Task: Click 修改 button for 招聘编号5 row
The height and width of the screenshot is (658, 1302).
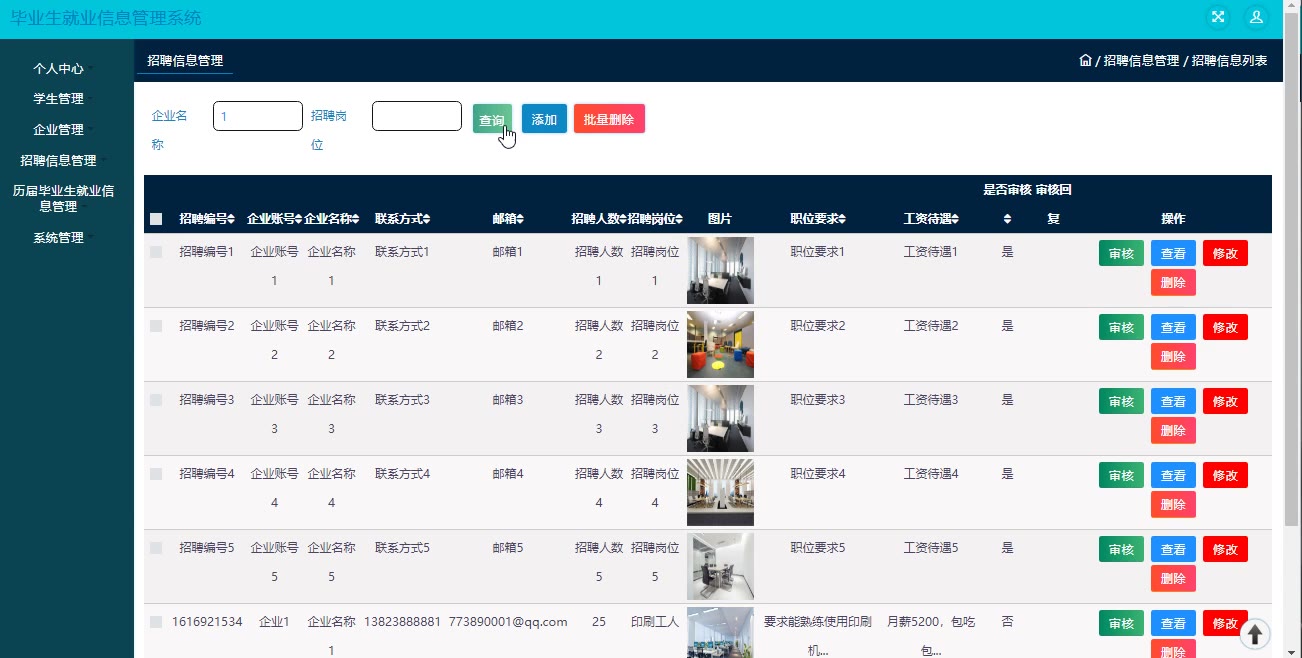Action: tap(1225, 549)
